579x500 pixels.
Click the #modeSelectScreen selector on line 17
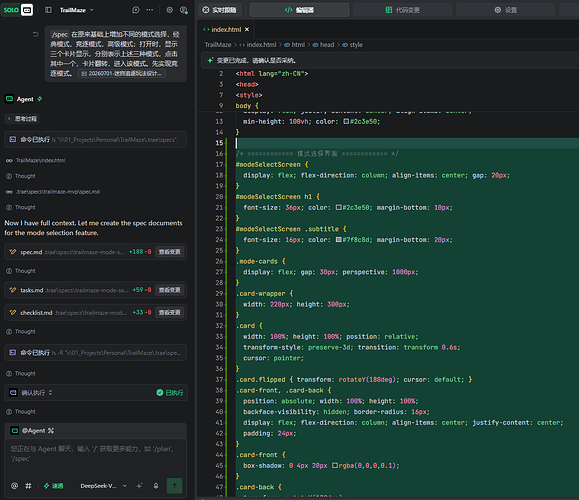coord(268,164)
